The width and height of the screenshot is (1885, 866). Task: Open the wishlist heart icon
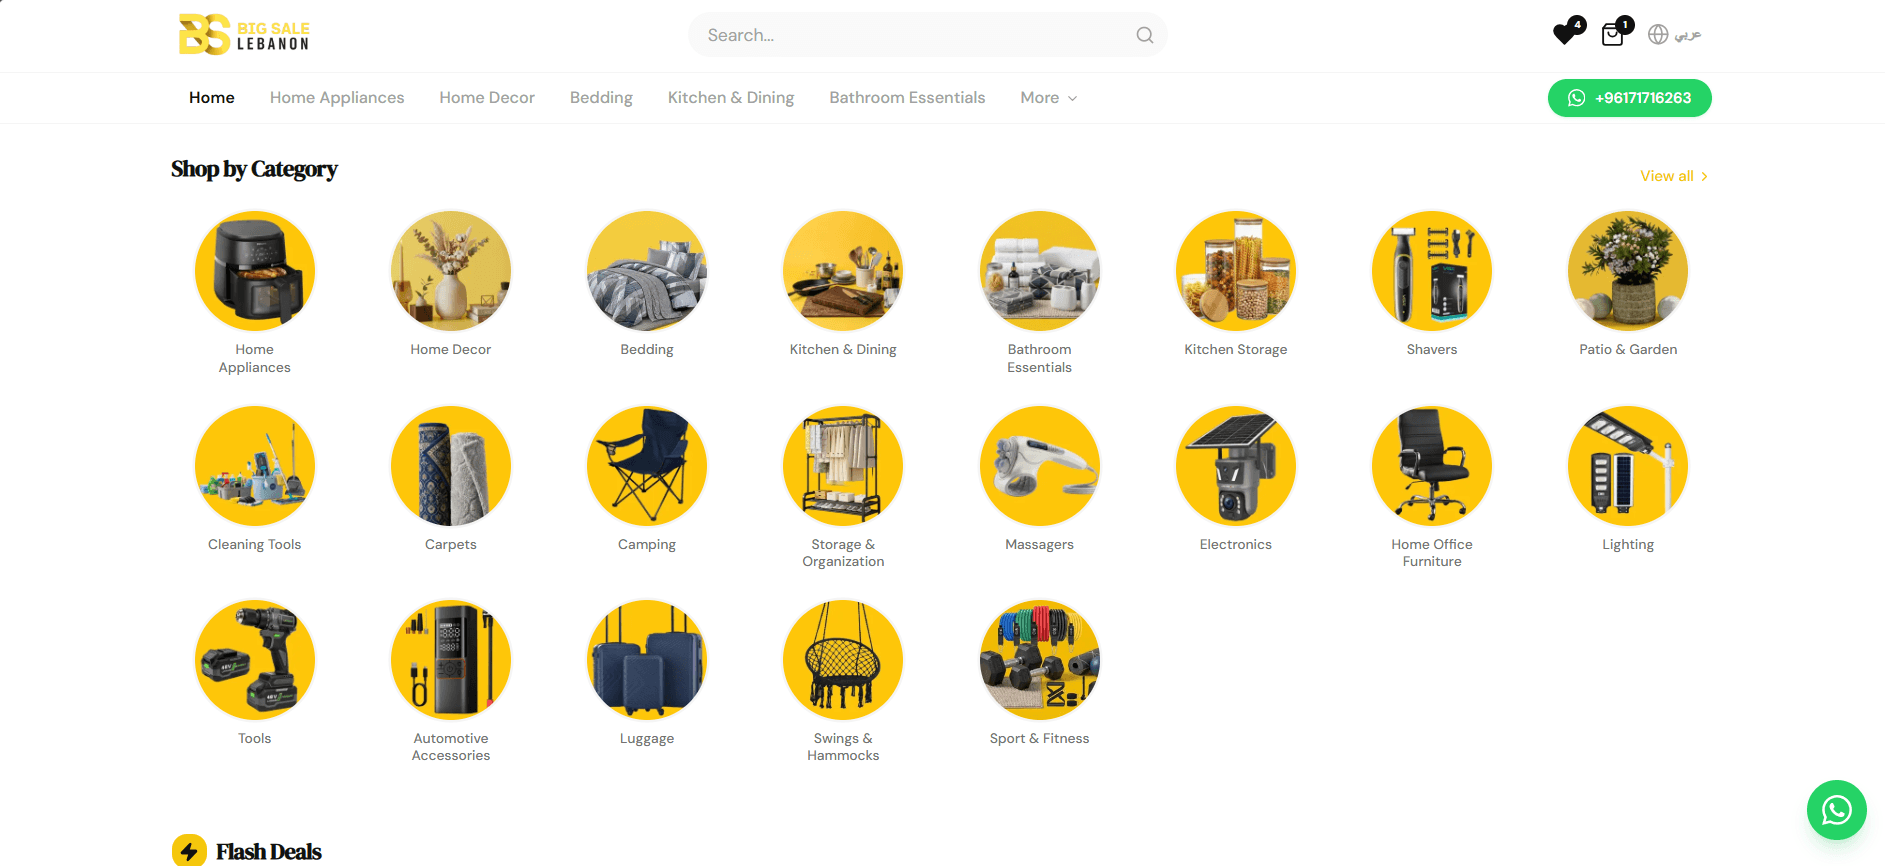tap(1565, 34)
